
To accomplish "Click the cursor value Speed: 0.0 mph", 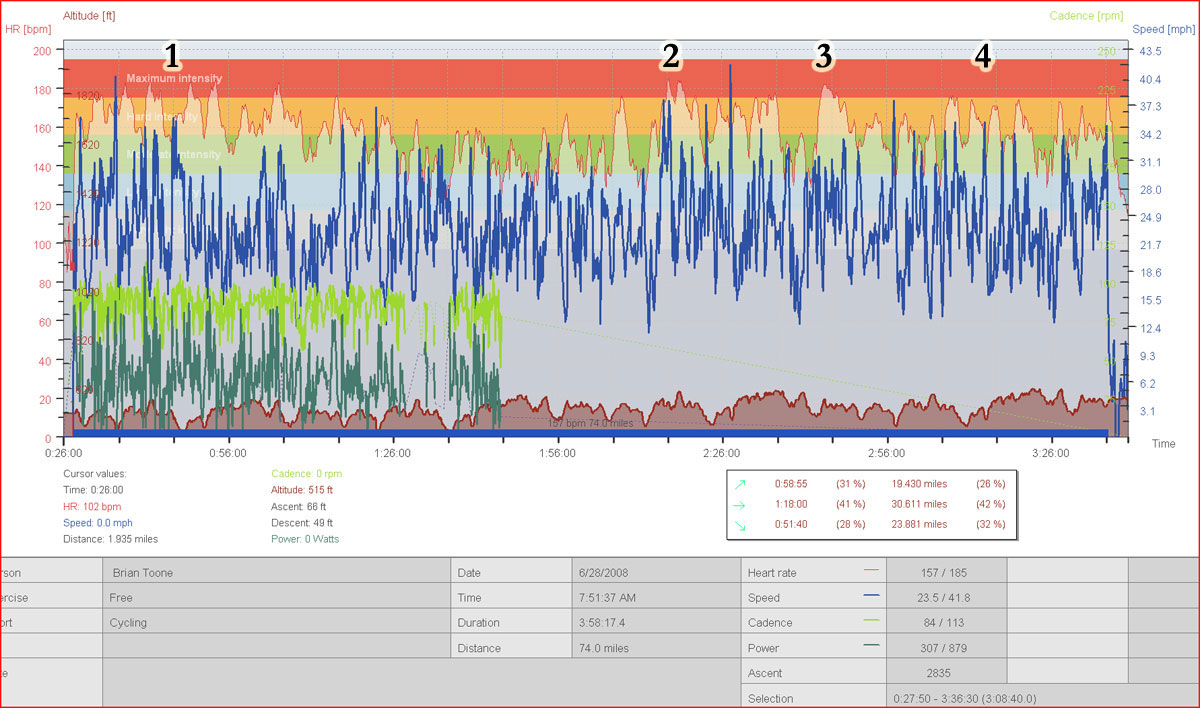I will coord(98,522).
